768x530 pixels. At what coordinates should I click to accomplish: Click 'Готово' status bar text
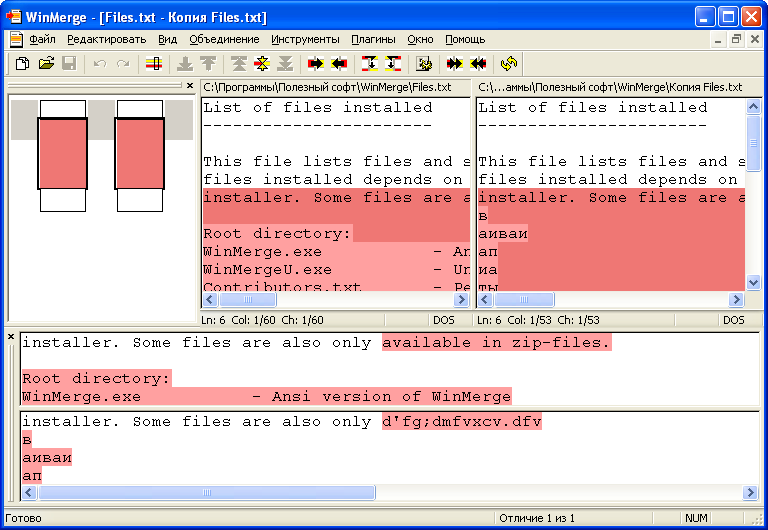(x=23, y=518)
